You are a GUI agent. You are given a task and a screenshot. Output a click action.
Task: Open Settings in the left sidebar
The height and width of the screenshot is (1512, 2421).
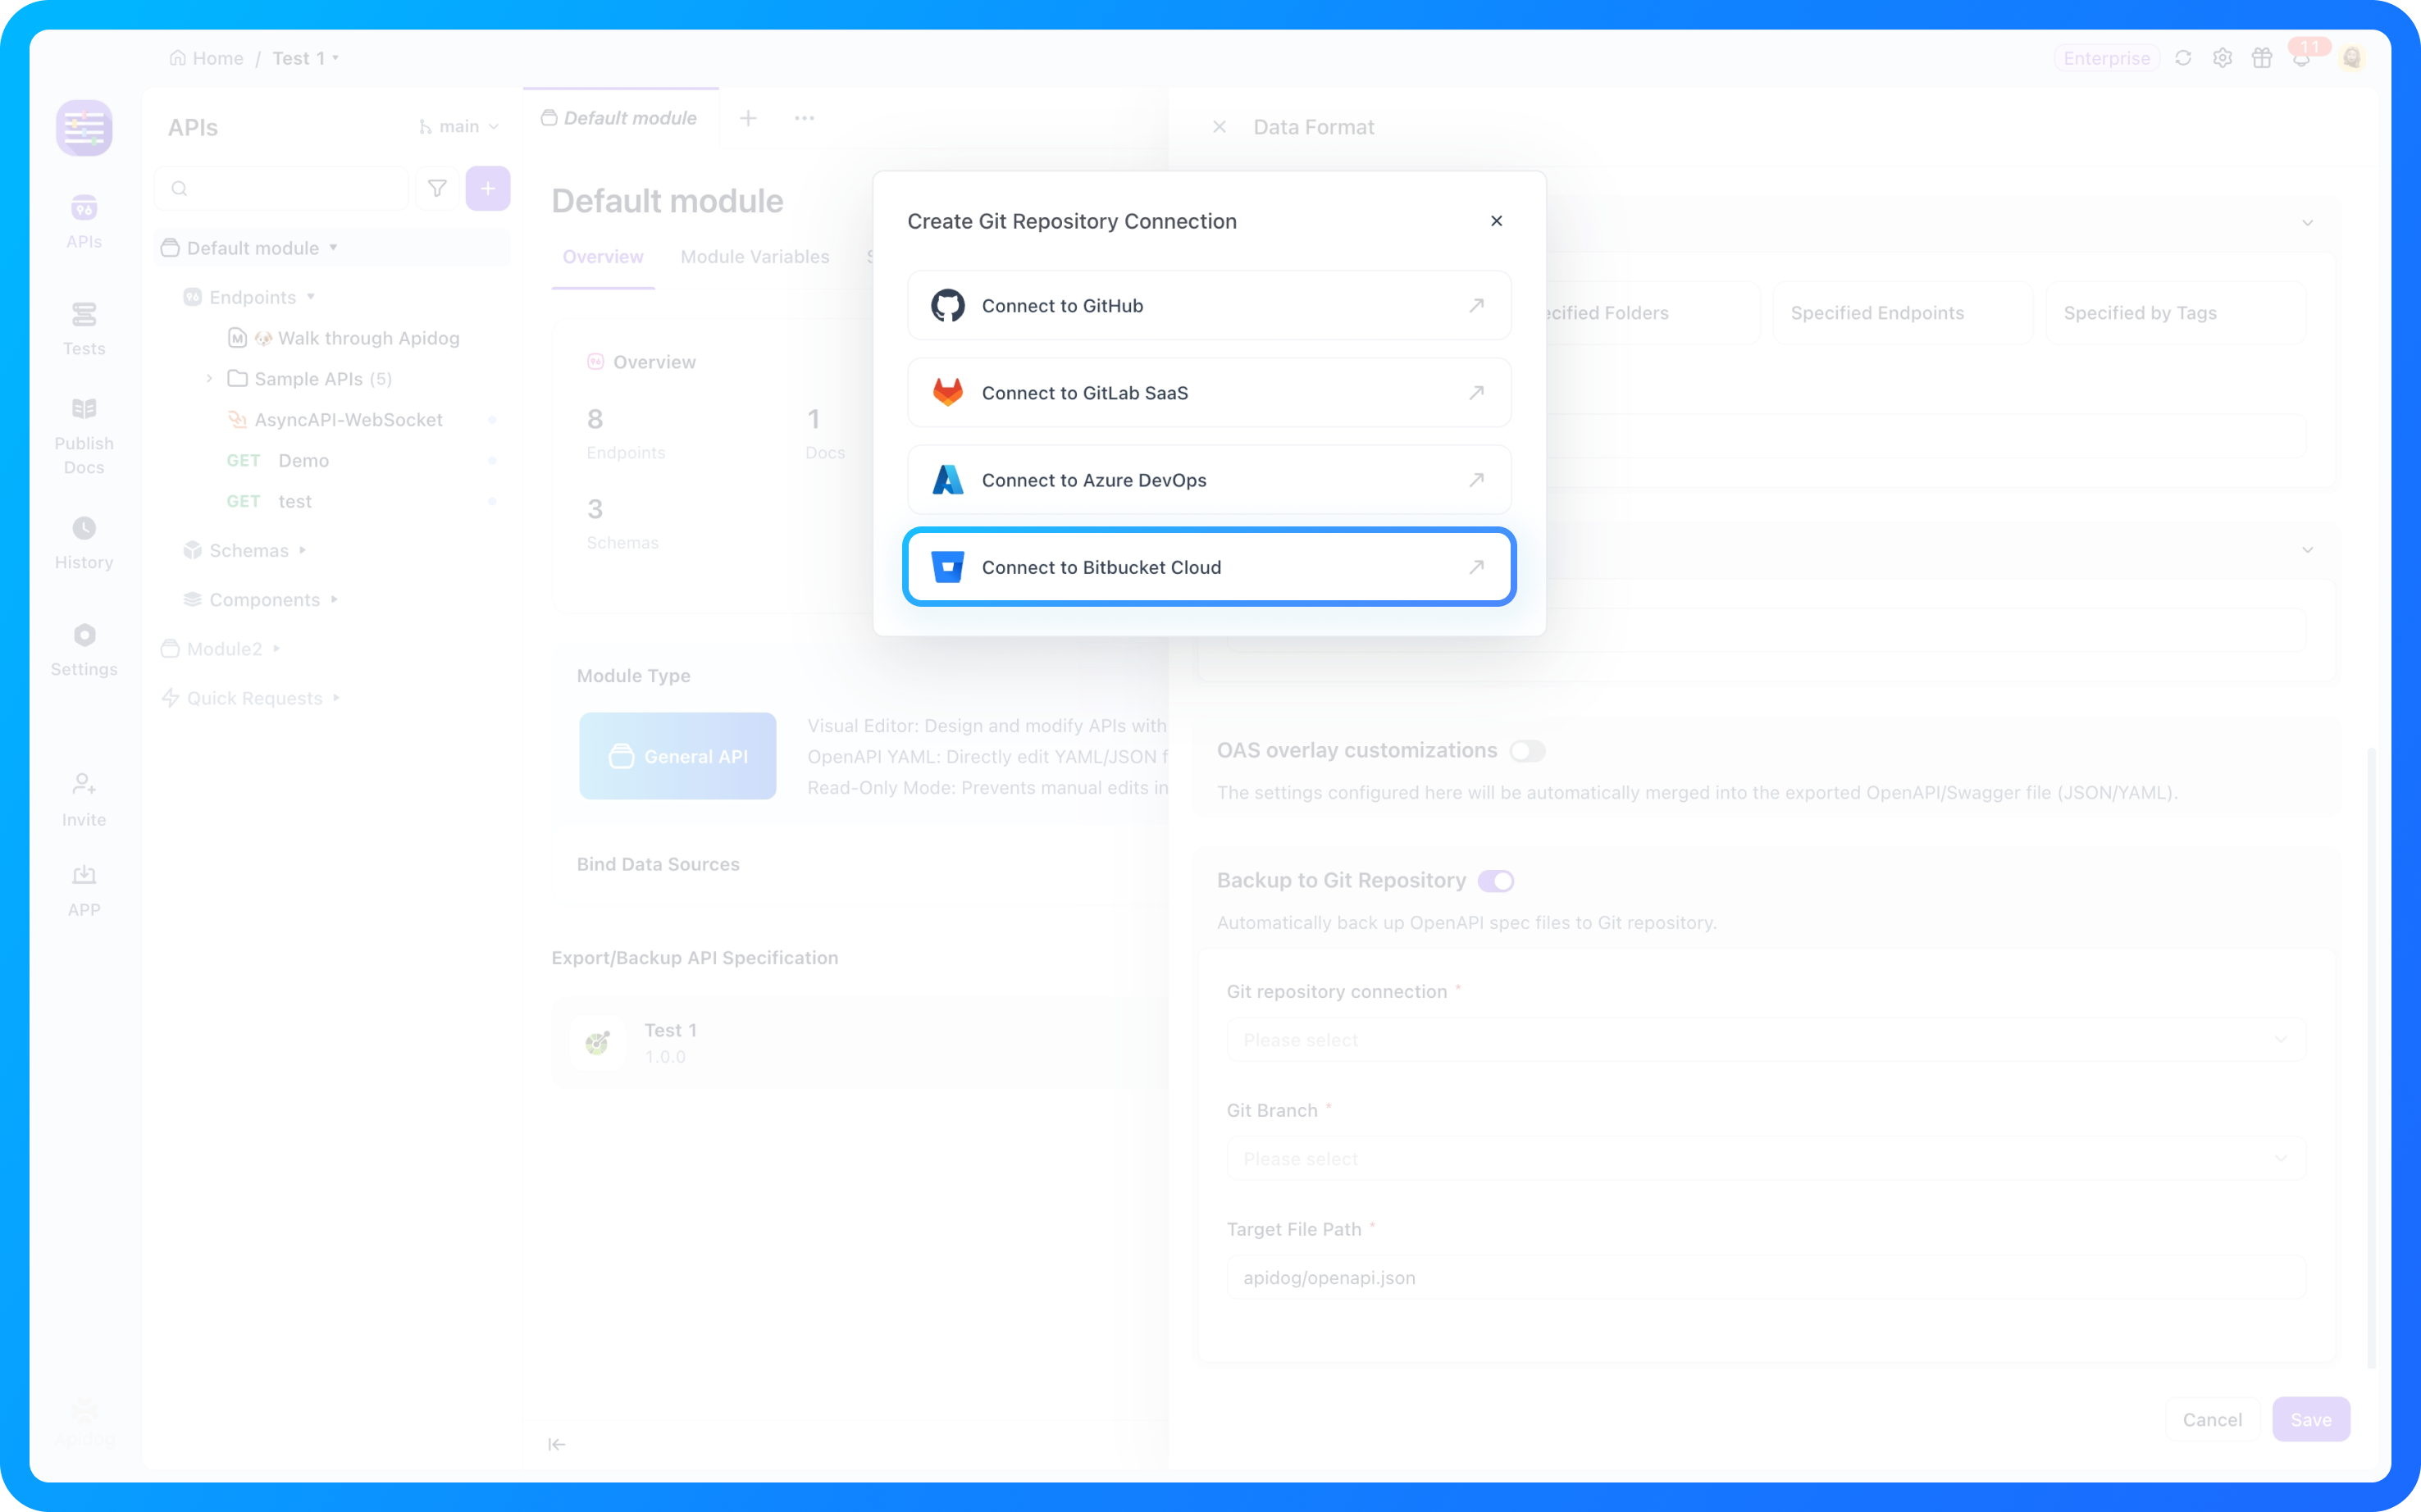pyautogui.click(x=84, y=650)
